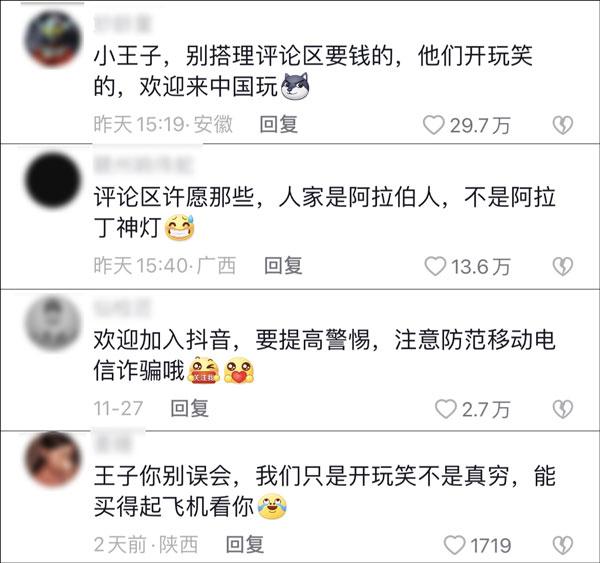Like the 陕西 comment with 1719 likes
This screenshot has height=563, width=600.
[x=455, y=545]
